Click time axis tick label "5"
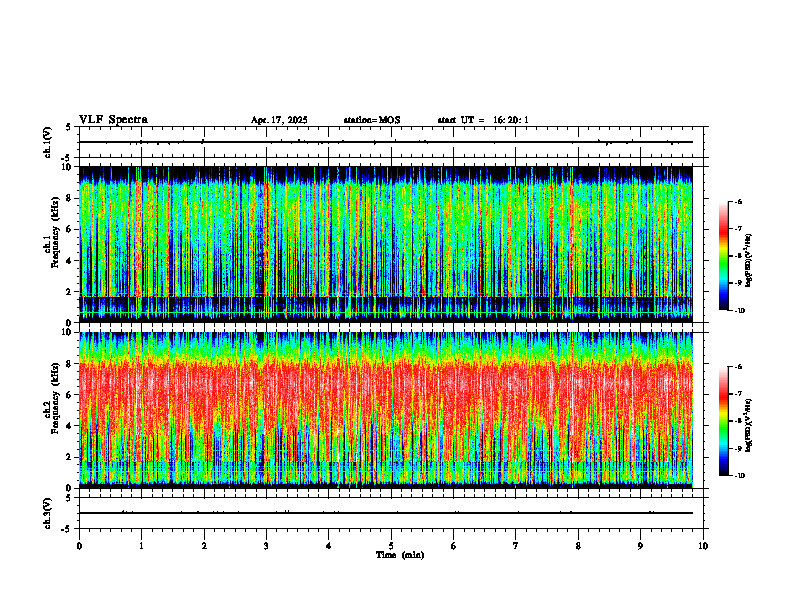 click(x=391, y=546)
